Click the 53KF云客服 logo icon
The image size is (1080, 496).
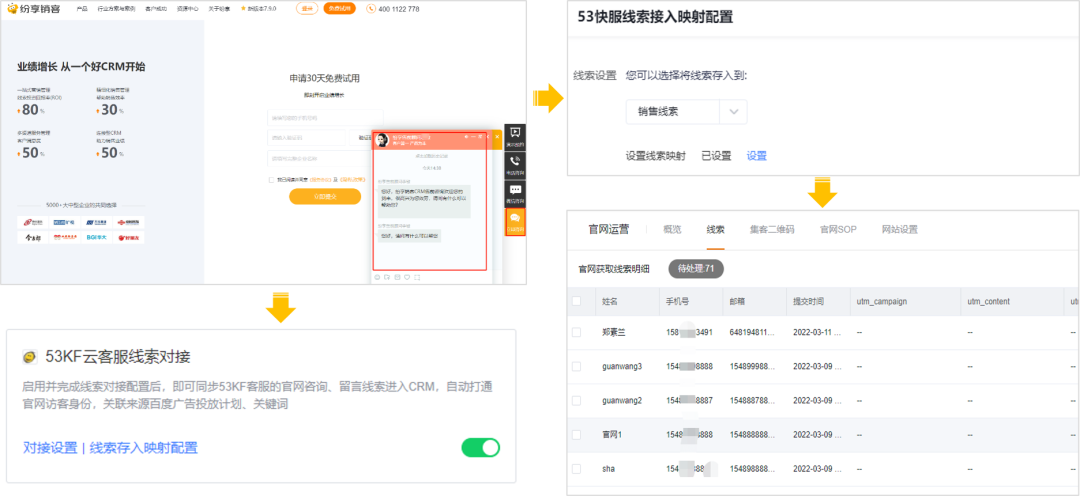point(30,356)
